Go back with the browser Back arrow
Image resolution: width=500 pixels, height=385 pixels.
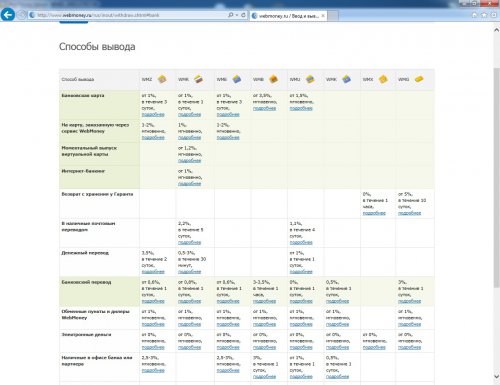click(8, 15)
